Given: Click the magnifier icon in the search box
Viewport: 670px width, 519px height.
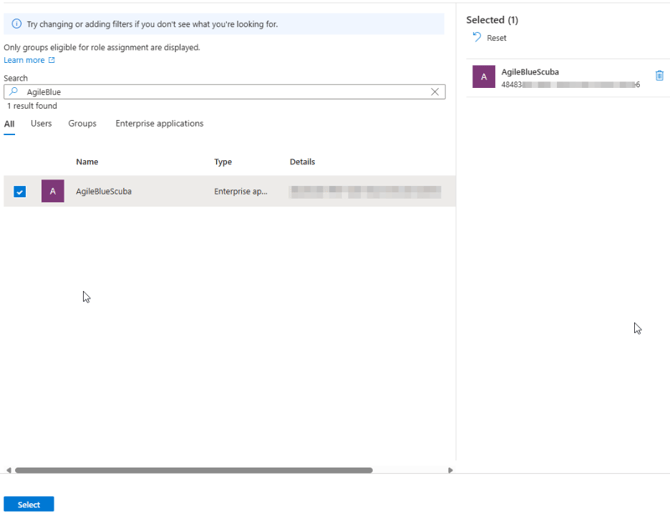Looking at the screenshot, I should tap(14, 92).
